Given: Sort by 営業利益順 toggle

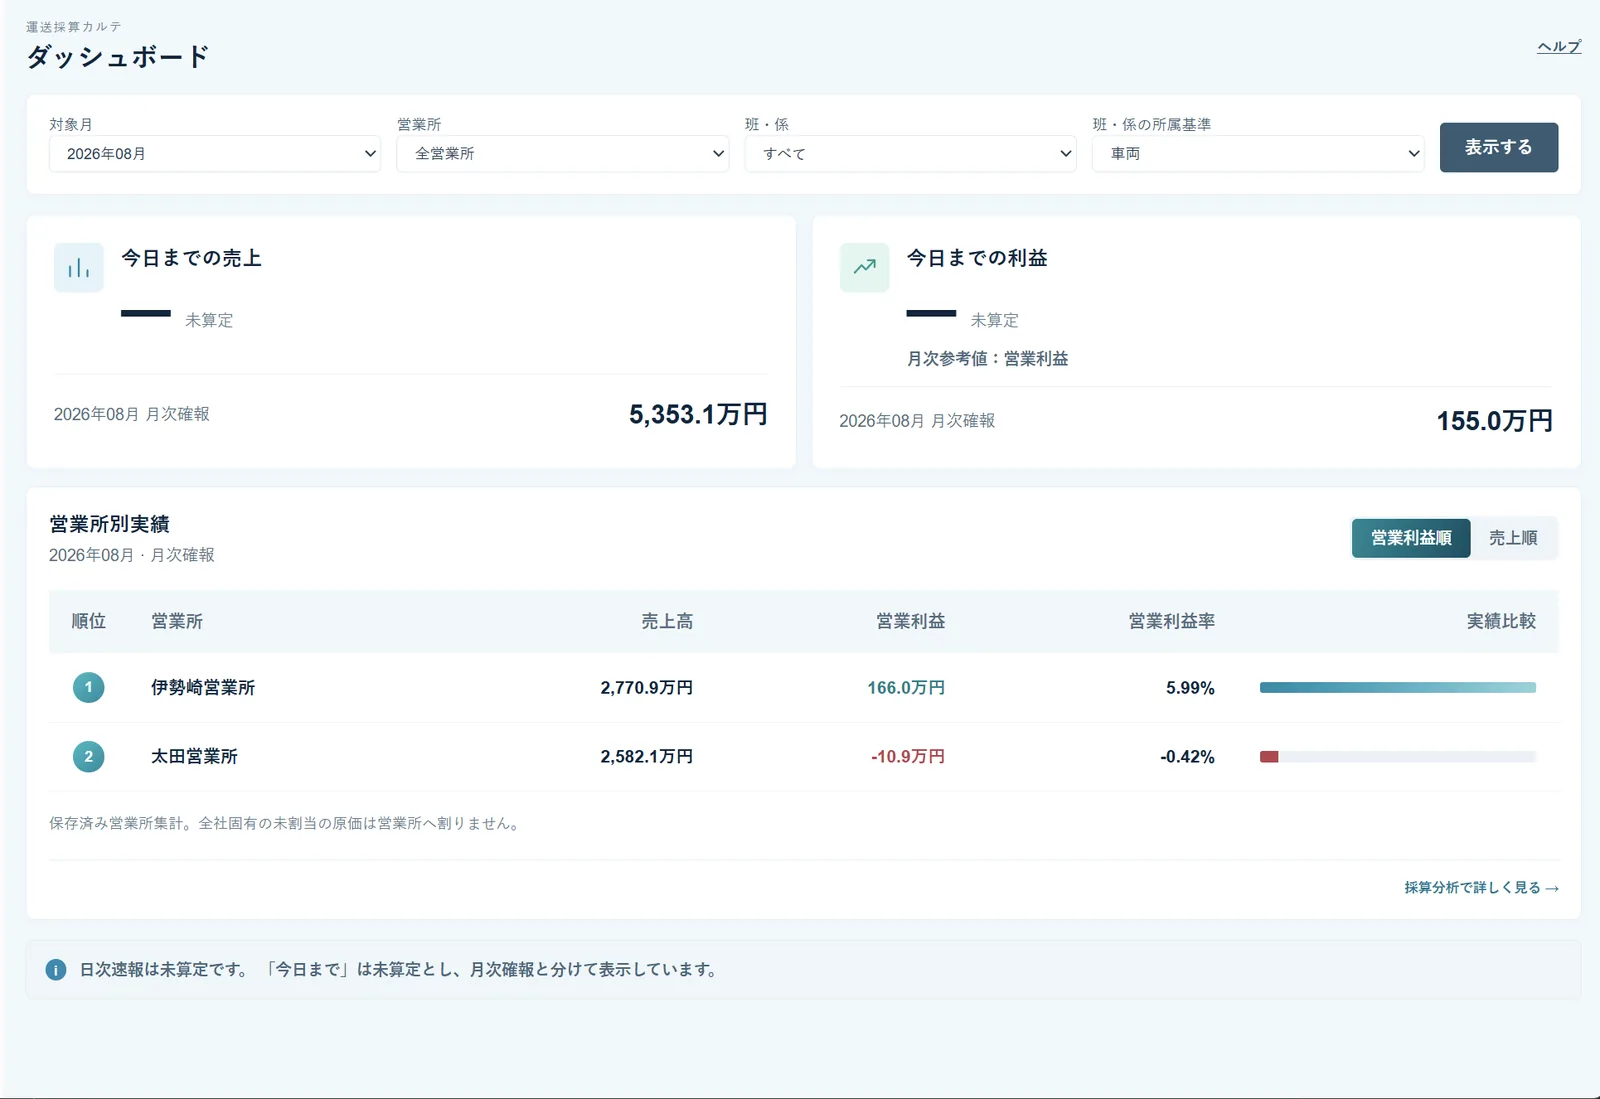Looking at the screenshot, I should coord(1411,538).
